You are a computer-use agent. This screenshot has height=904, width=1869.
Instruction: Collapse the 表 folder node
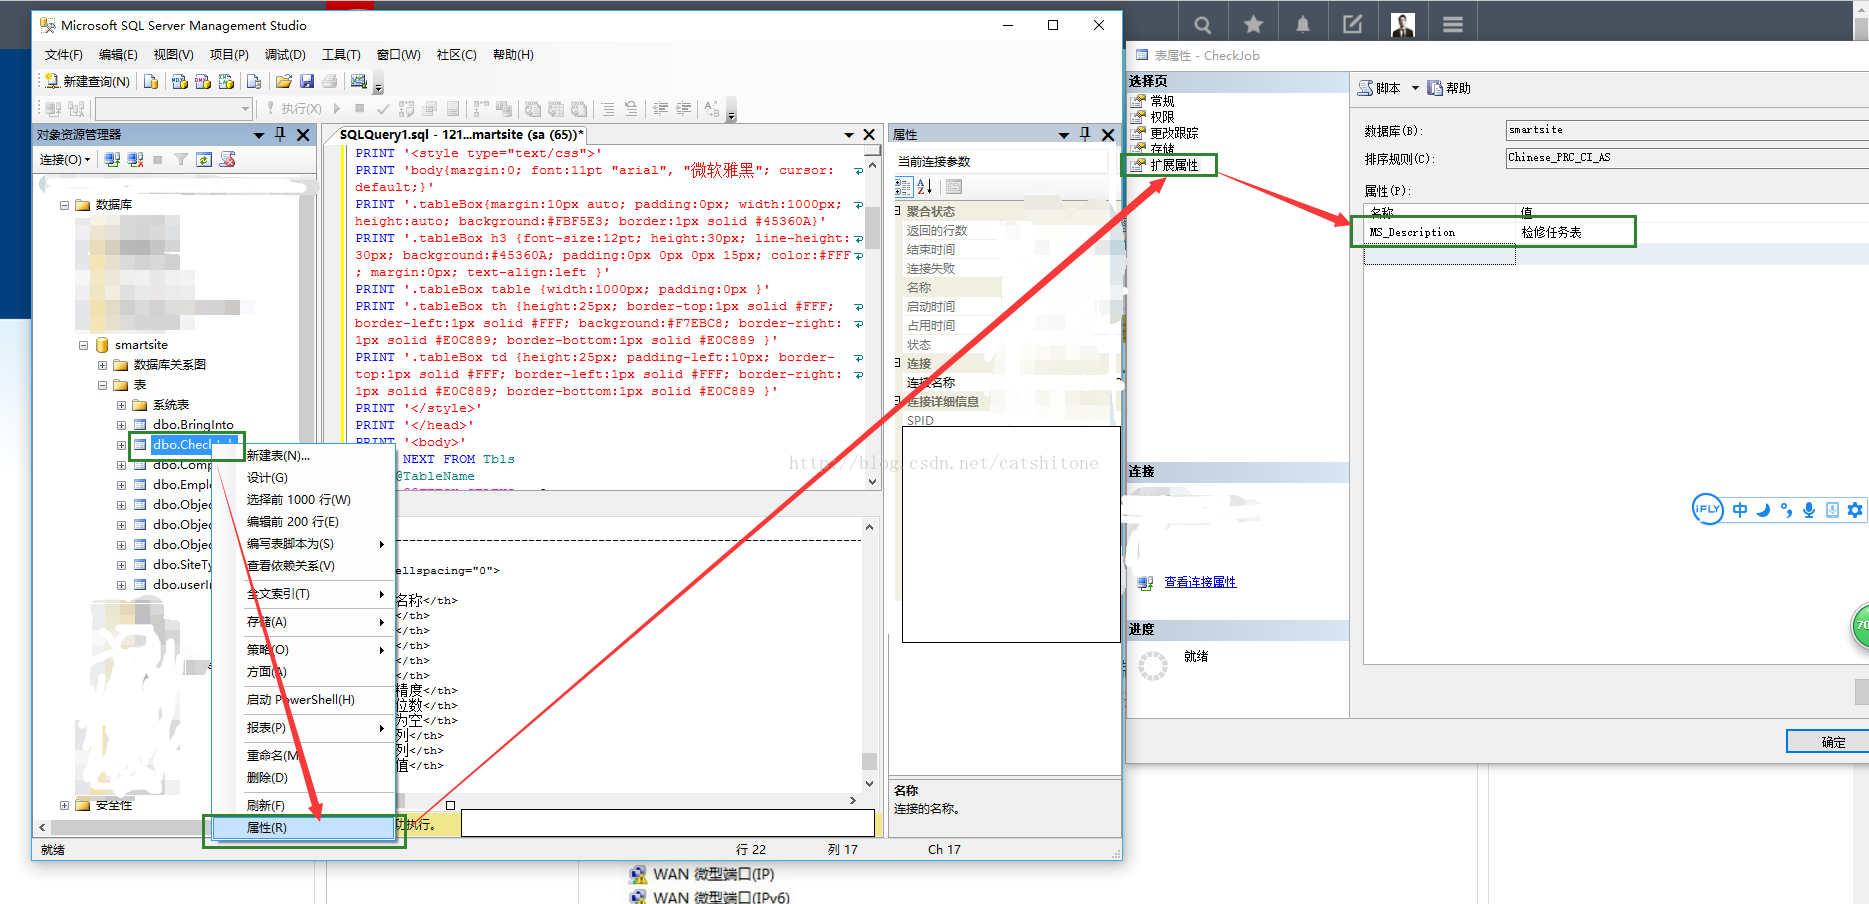click(x=102, y=385)
